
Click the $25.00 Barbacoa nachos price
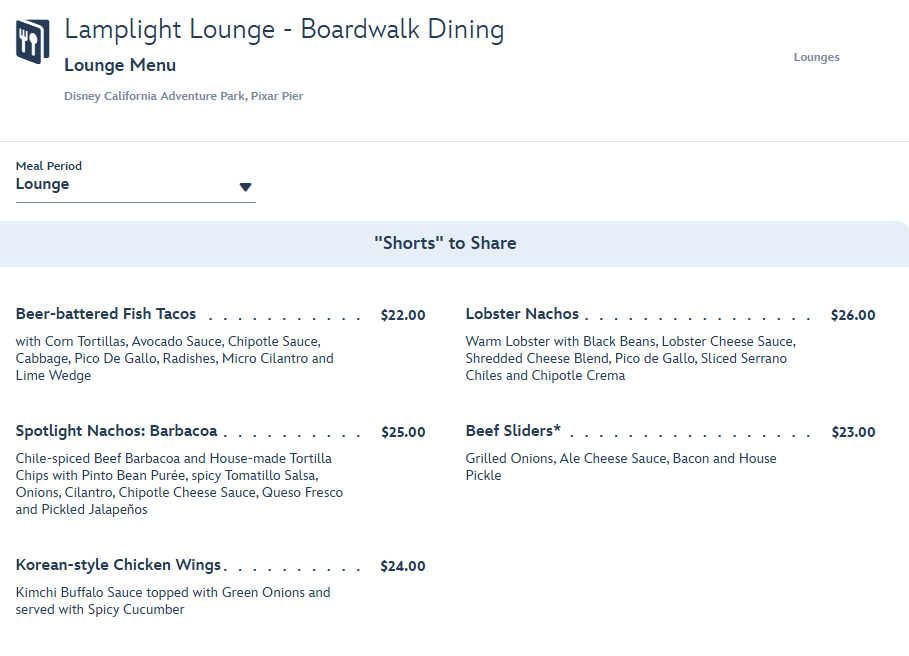pyautogui.click(x=402, y=432)
